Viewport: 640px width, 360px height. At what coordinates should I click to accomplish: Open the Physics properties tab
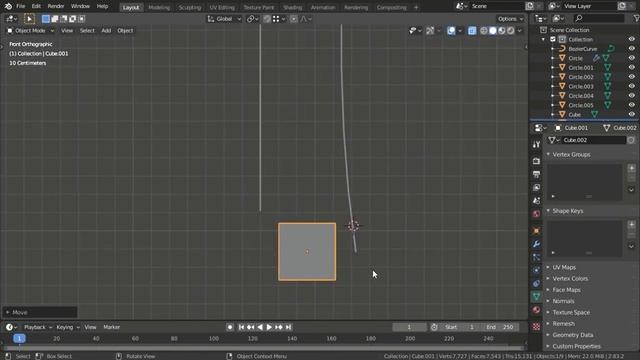[536, 270]
